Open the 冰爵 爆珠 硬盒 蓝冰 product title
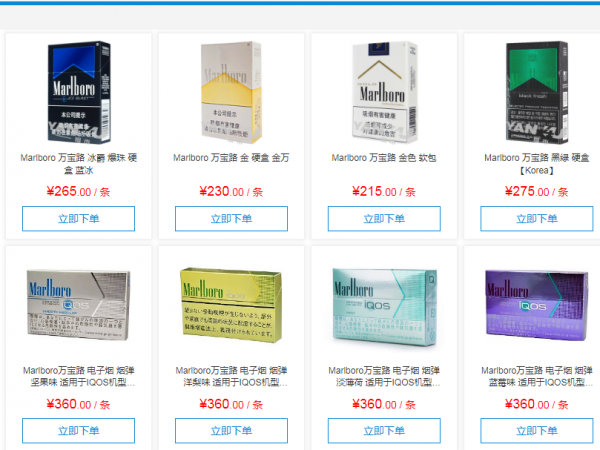 [x=78, y=164]
